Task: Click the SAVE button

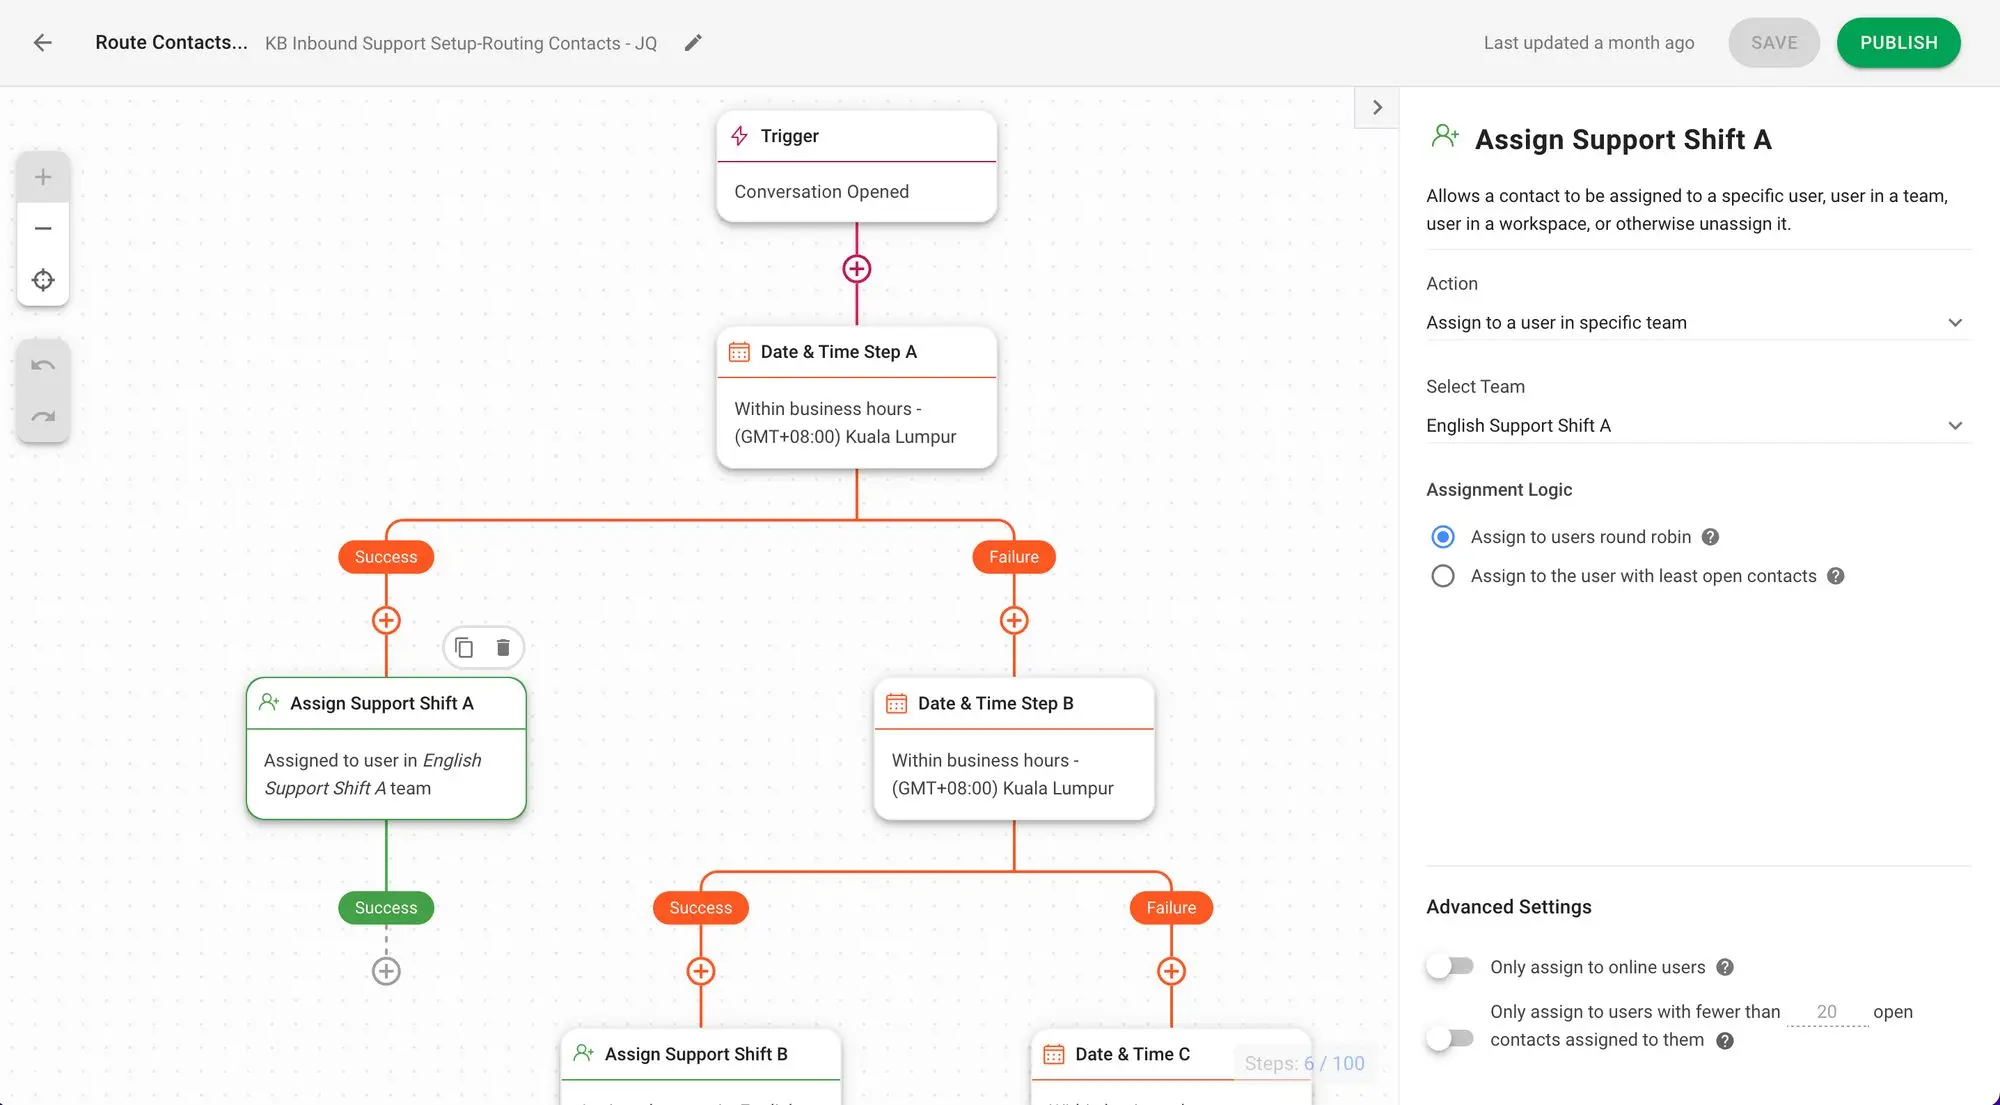Action: pos(1773,42)
